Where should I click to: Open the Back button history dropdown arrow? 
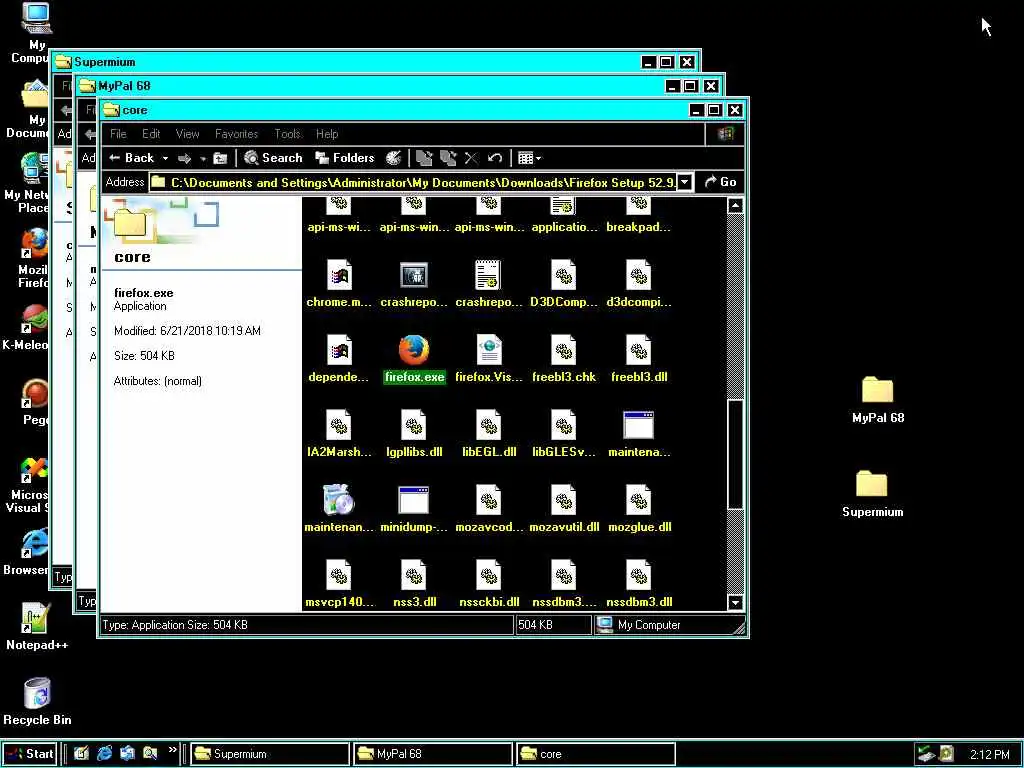coord(165,159)
